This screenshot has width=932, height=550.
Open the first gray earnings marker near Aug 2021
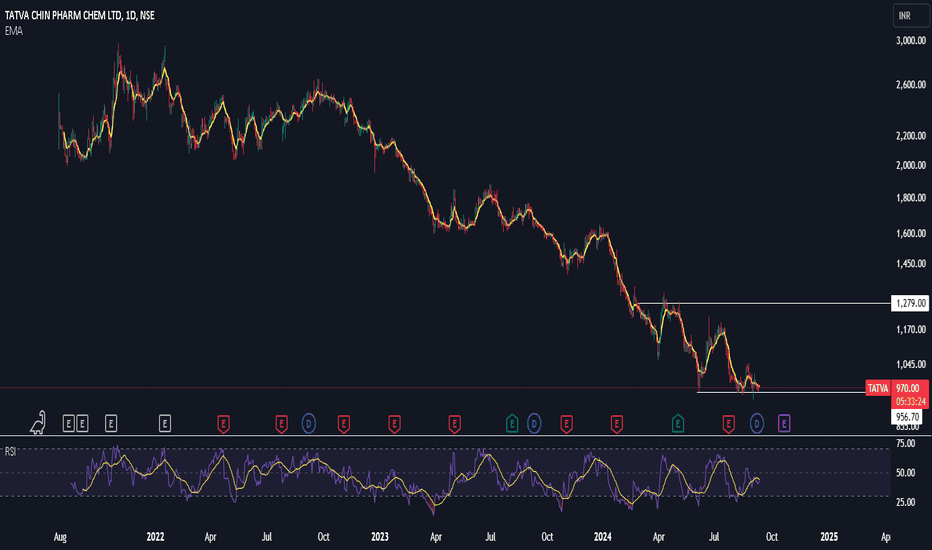coord(68,424)
